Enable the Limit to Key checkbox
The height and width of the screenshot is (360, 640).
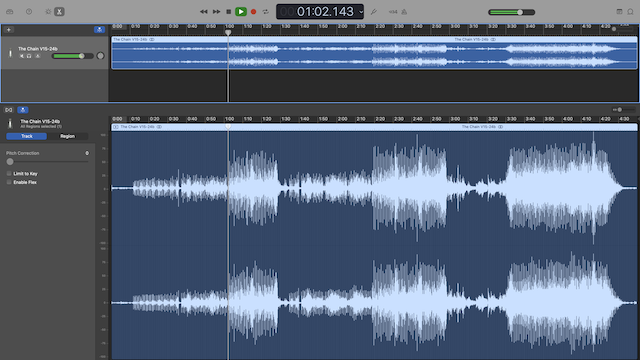(x=9, y=173)
